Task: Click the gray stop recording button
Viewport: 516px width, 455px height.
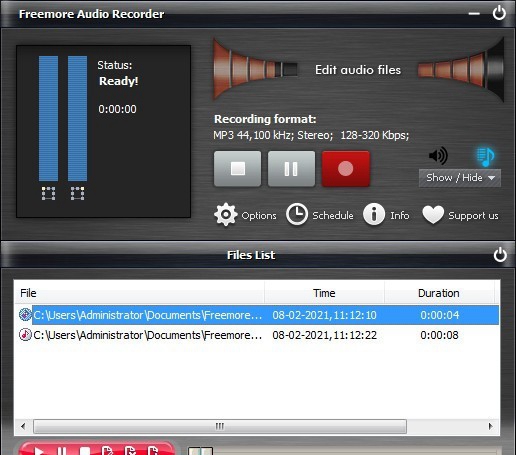Action: click(x=238, y=169)
